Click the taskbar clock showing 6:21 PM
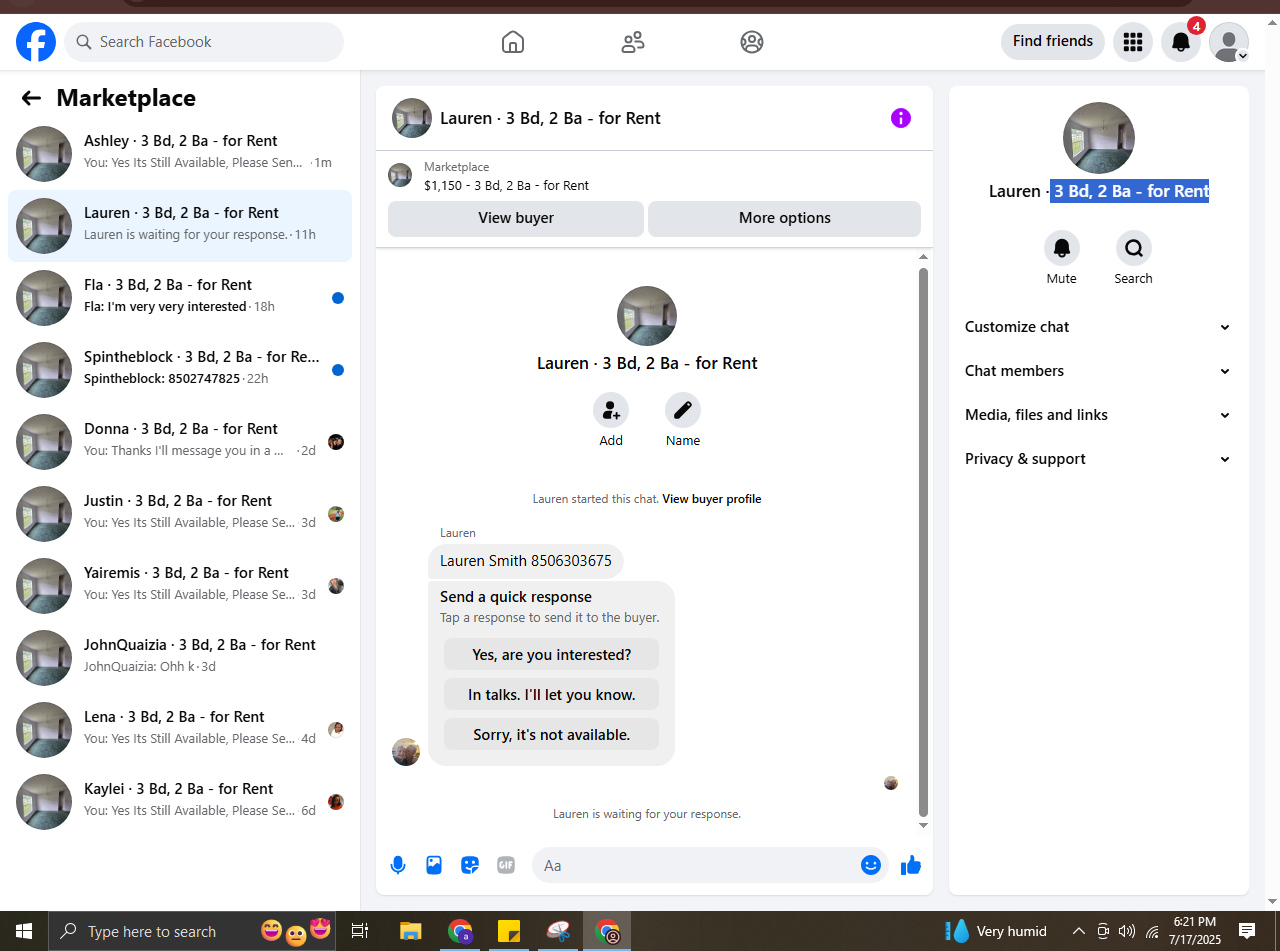Viewport: 1280px width, 951px height. (1195, 931)
